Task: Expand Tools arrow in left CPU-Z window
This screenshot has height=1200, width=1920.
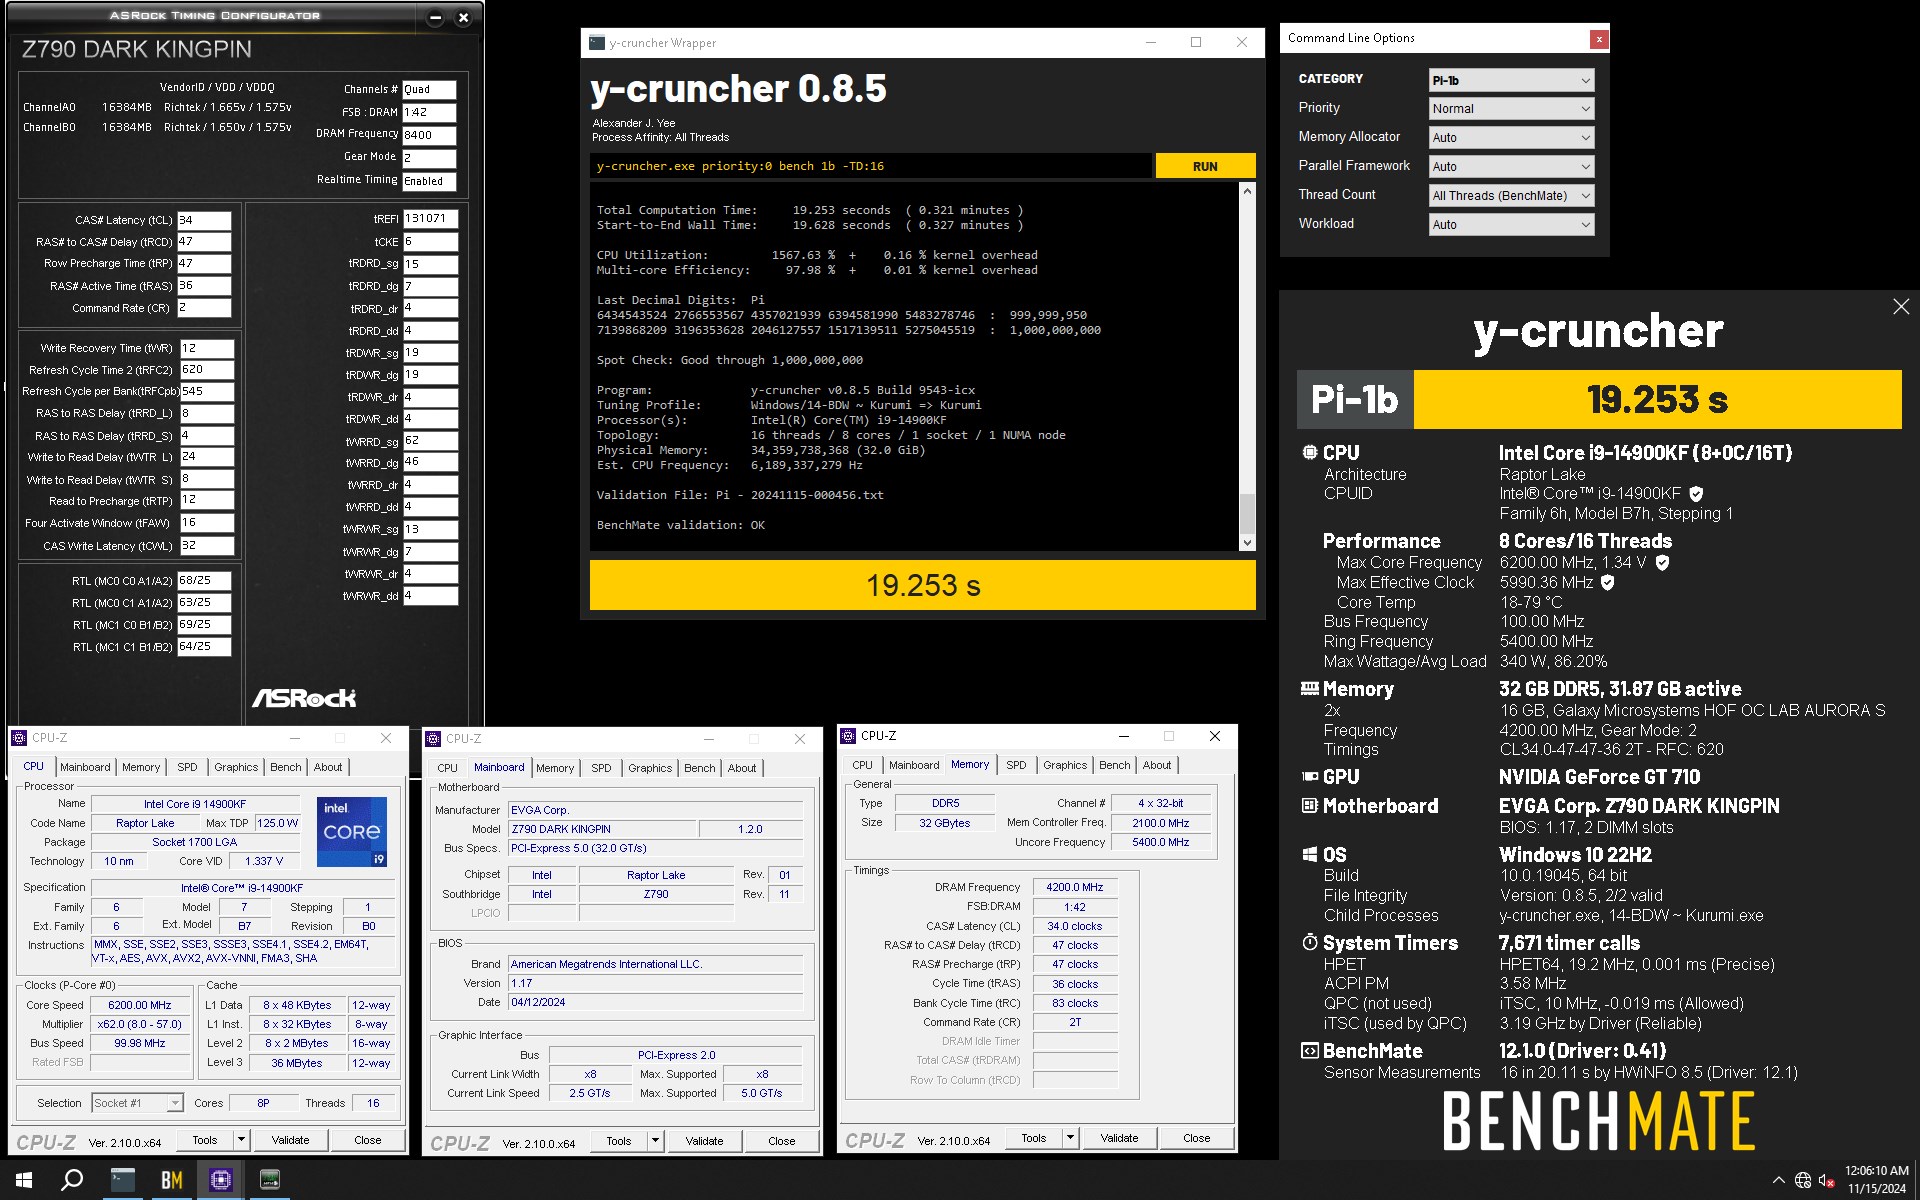Action: [x=241, y=1140]
